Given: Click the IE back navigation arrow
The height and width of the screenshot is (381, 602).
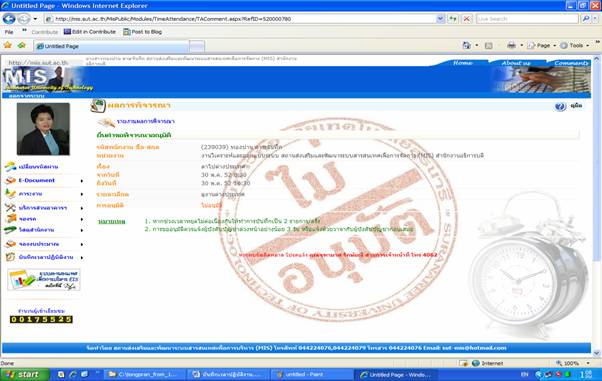Looking at the screenshot, I should pyautogui.click(x=9, y=18).
